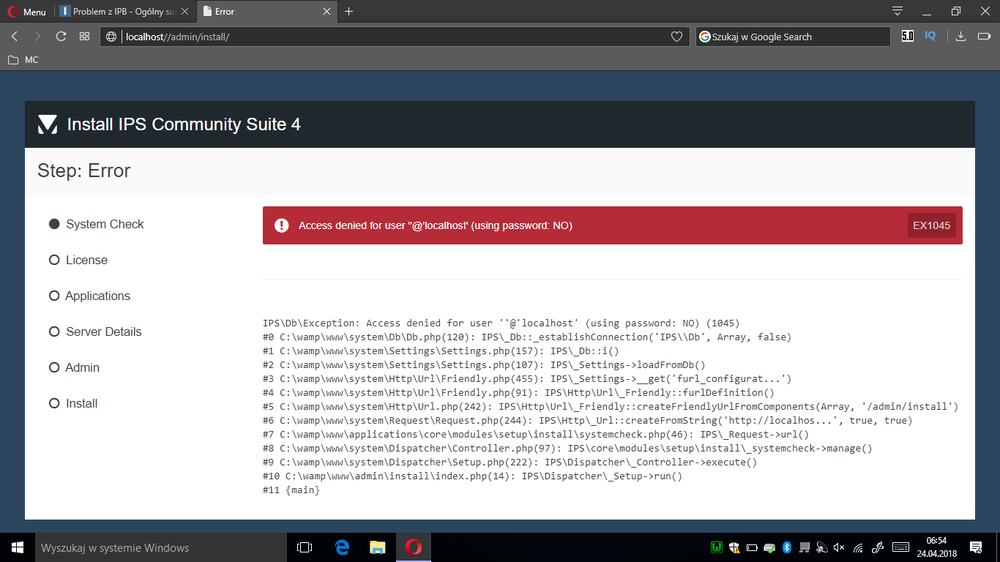Image resolution: width=1000 pixels, height=562 pixels.
Task: Open a new tab with the plus button
Action: coord(349,11)
